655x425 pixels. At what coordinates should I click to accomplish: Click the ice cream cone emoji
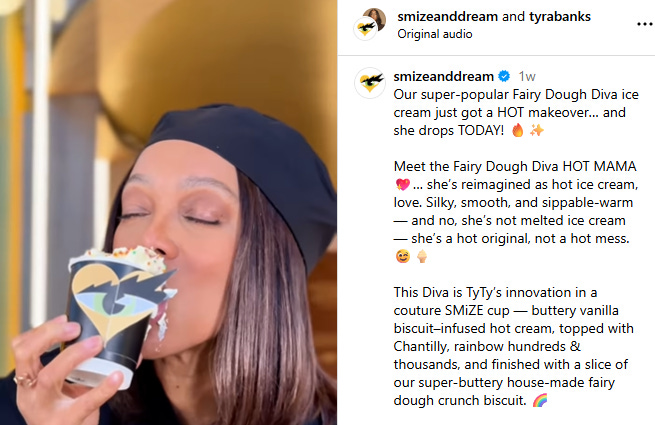tap(422, 256)
